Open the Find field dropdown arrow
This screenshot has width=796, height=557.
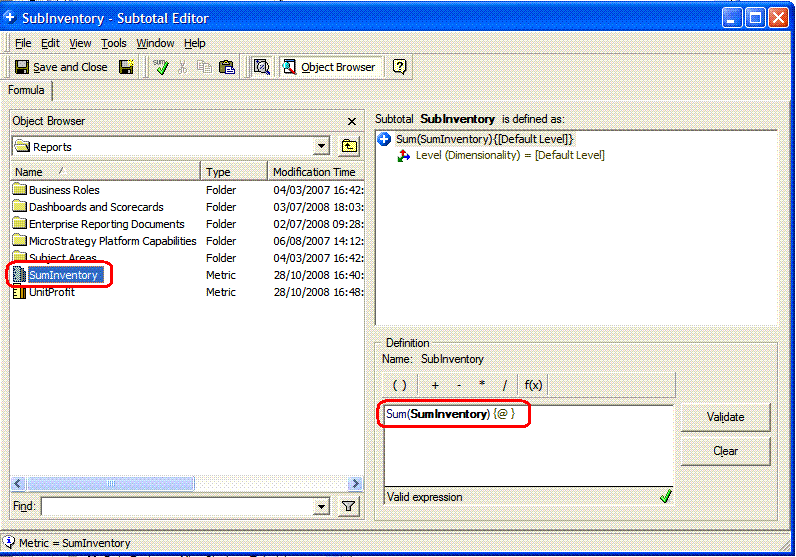[x=321, y=506]
